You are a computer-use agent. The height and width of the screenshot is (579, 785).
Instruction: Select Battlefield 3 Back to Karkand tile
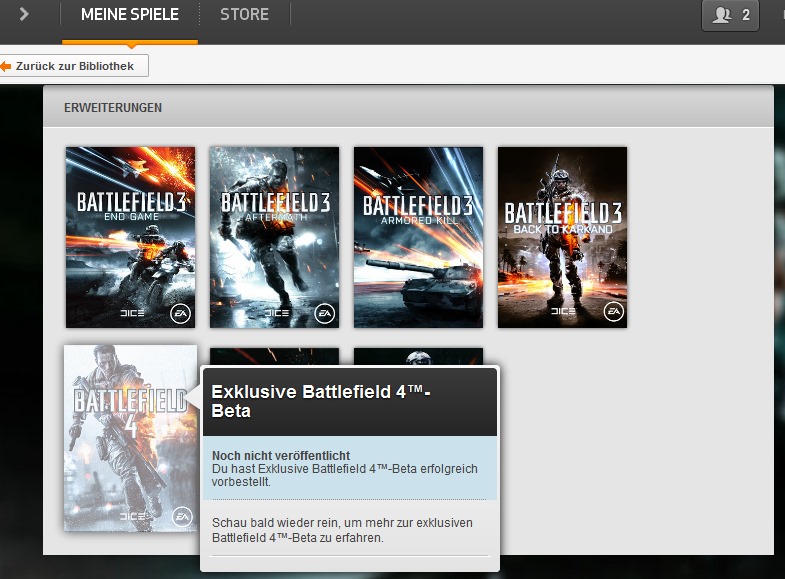click(x=562, y=237)
